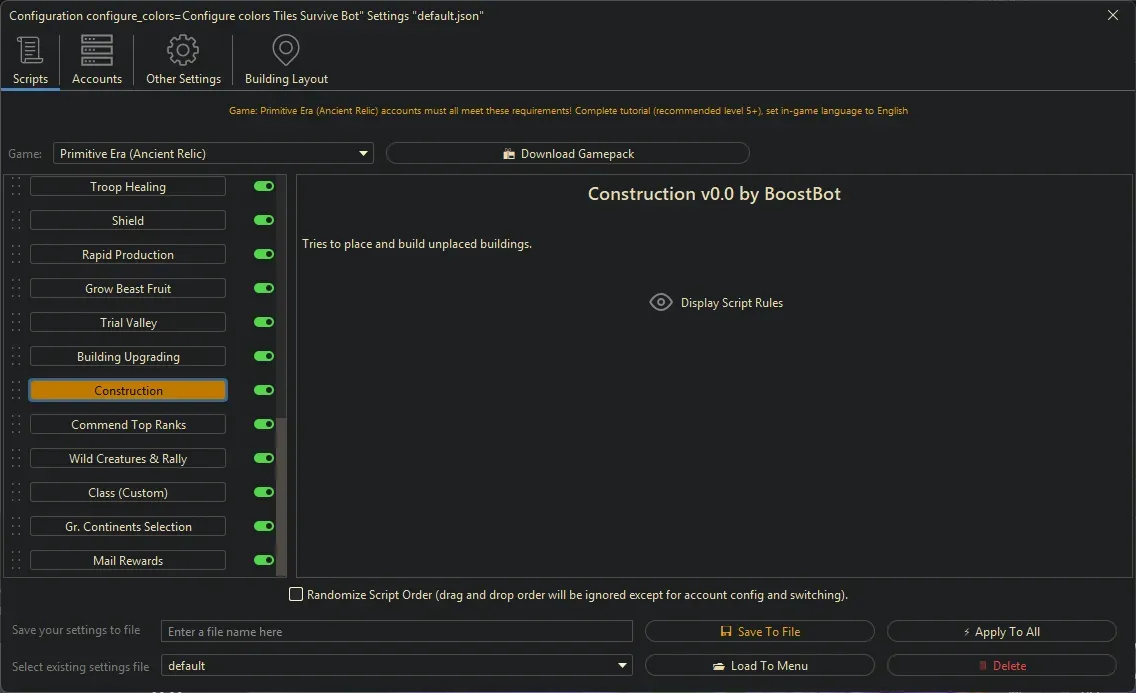1136x693 pixels.
Task: Select the Grow Beast Fruit script
Action: pyautogui.click(x=128, y=289)
